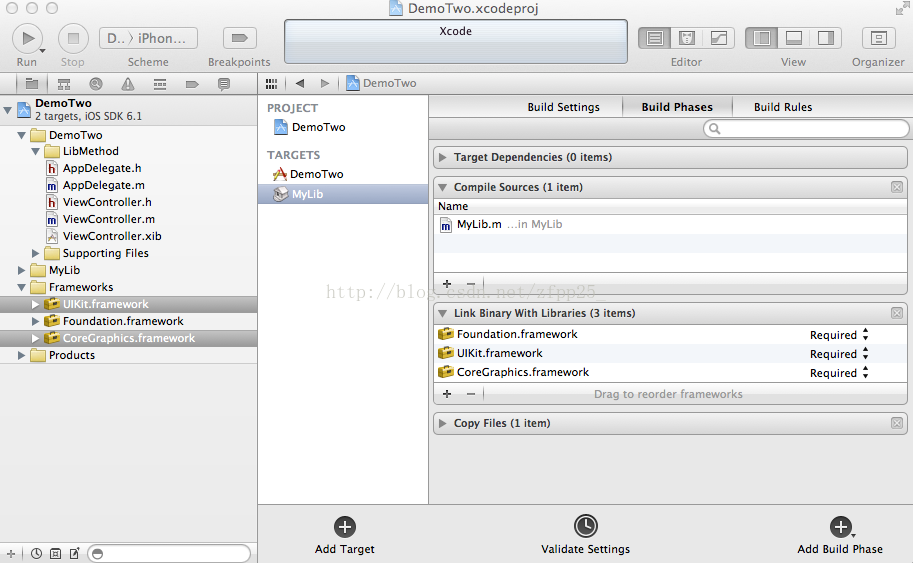Collapse the Frameworks group
The width and height of the screenshot is (913, 563).
[22, 287]
